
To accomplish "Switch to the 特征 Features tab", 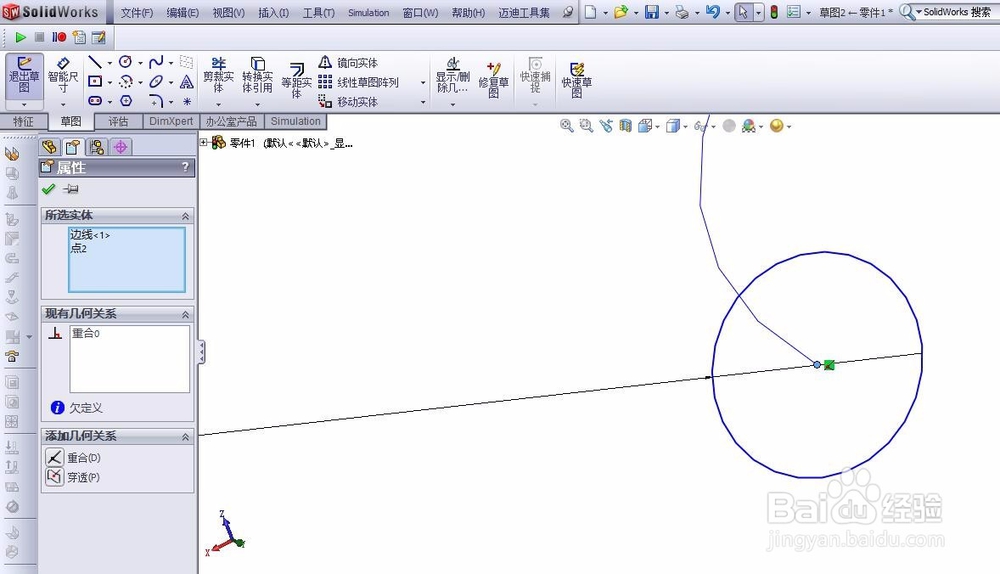I will 23,121.
